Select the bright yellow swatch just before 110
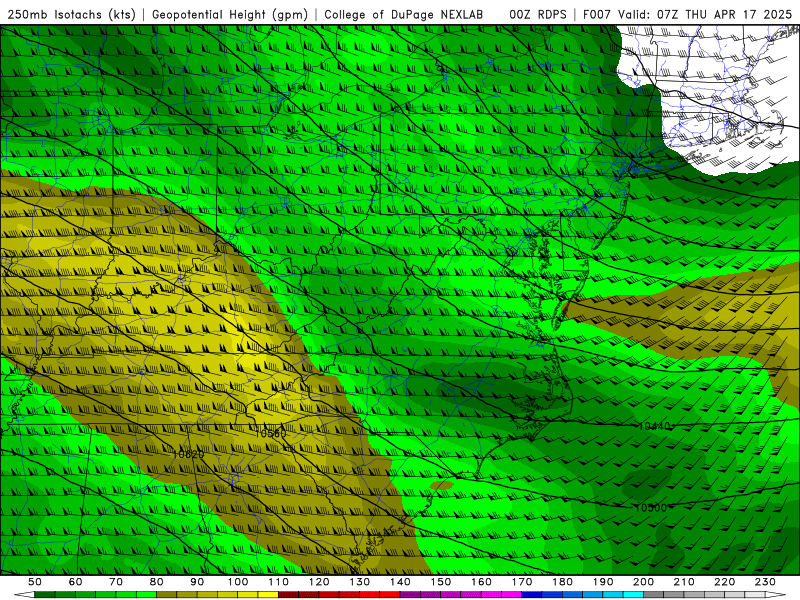The width and height of the screenshot is (800, 600). (268, 595)
